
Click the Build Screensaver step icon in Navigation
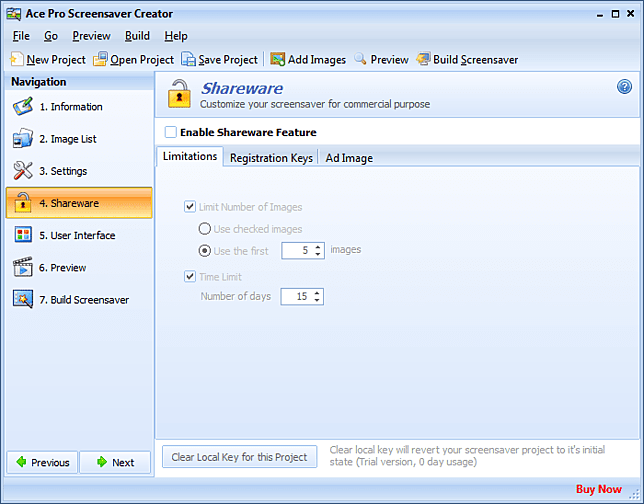pyautogui.click(x=23, y=299)
